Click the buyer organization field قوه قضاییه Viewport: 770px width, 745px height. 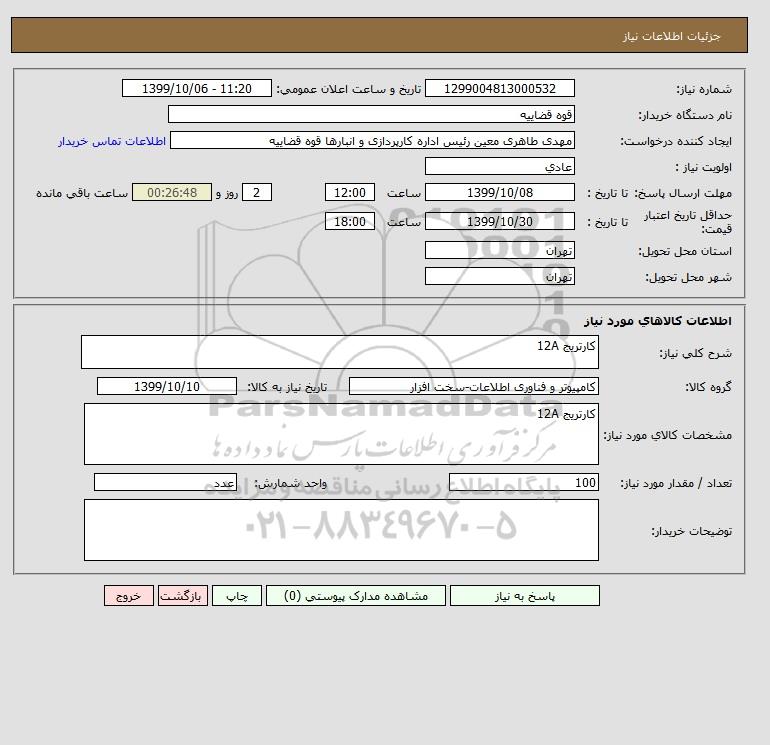[371, 114]
